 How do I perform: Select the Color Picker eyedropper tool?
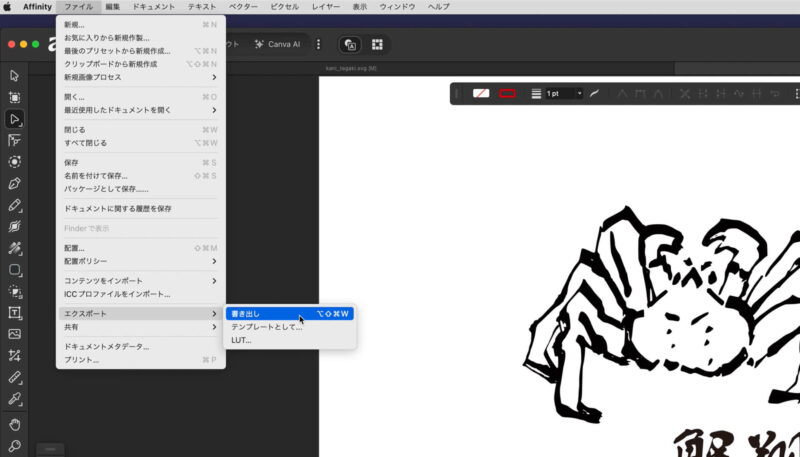pyautogui.click(x=14, y=399)
